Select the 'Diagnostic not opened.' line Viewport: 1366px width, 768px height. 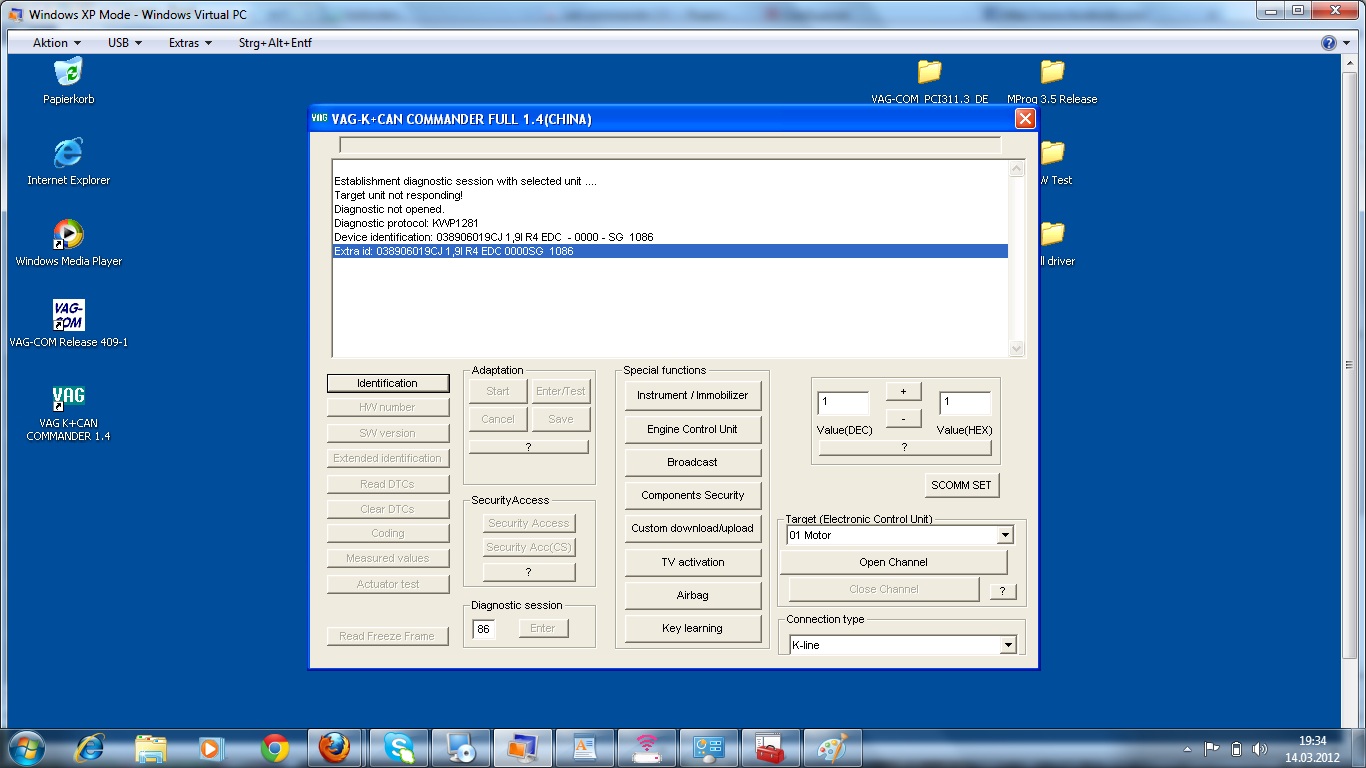(389, 209)
